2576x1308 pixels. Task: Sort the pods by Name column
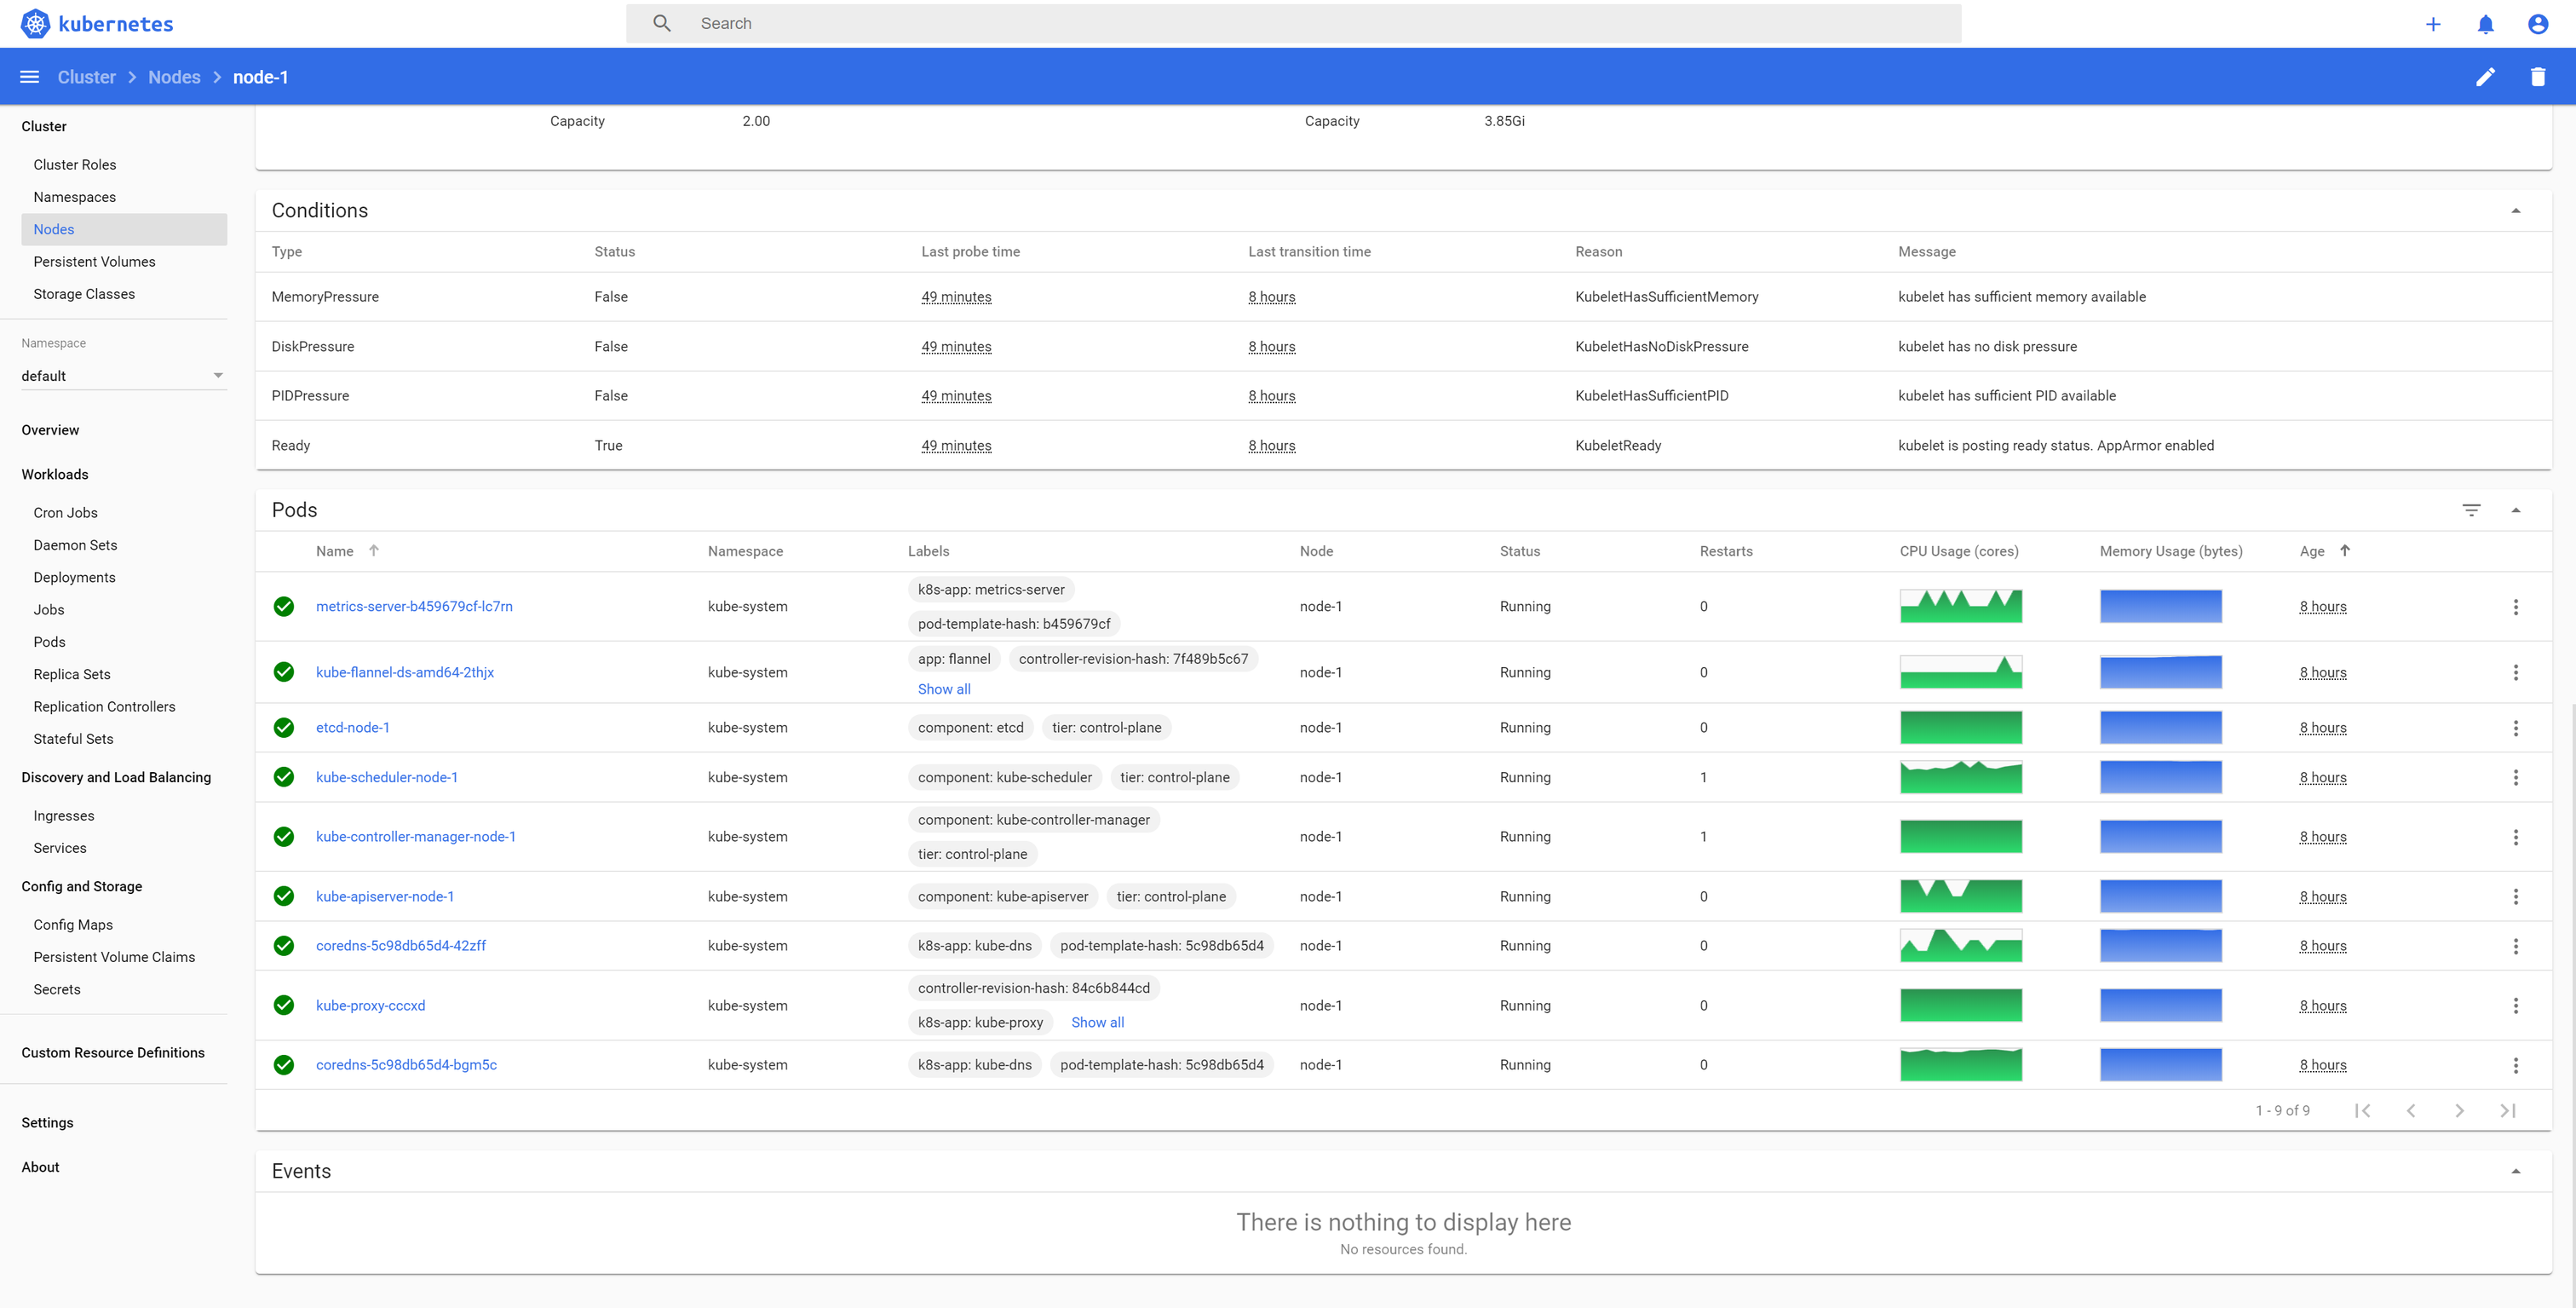(x=334, y=551)
